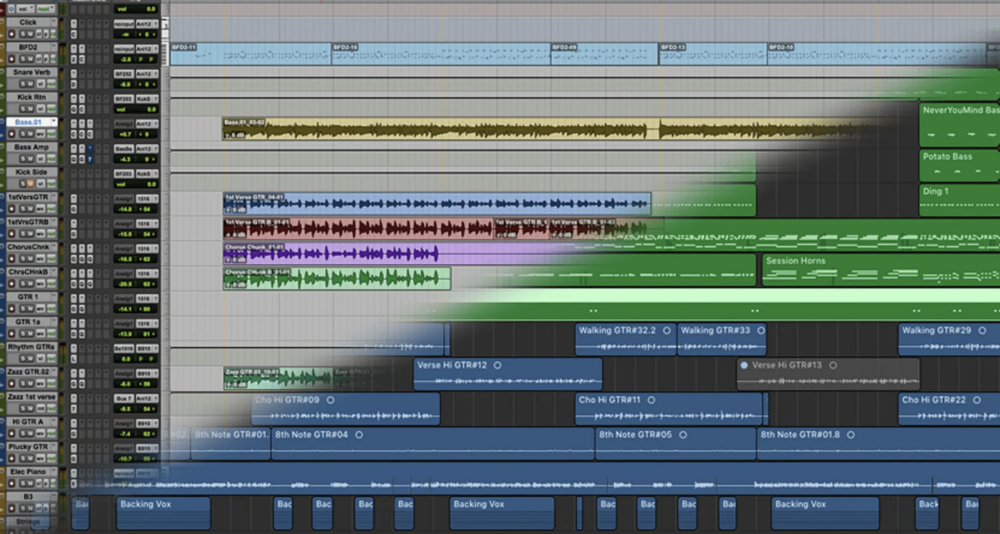The width and height of the screenshot is (1000, 534).
Task: Open automation mode selector on Kick Rtn track
Action: point(51,109)
